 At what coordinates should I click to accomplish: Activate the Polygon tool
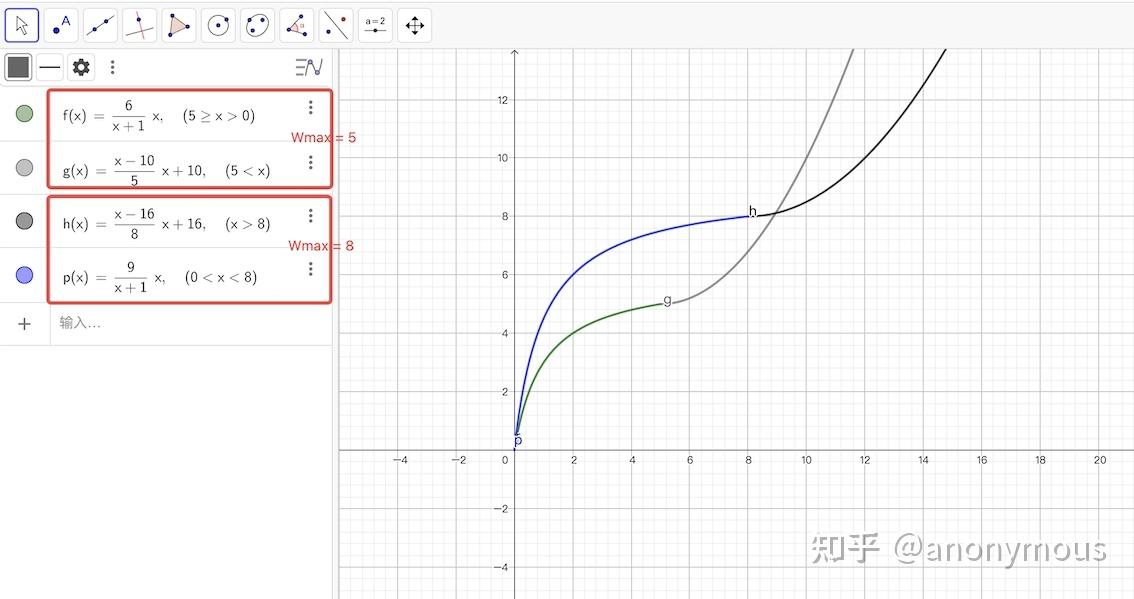(178, 25)
